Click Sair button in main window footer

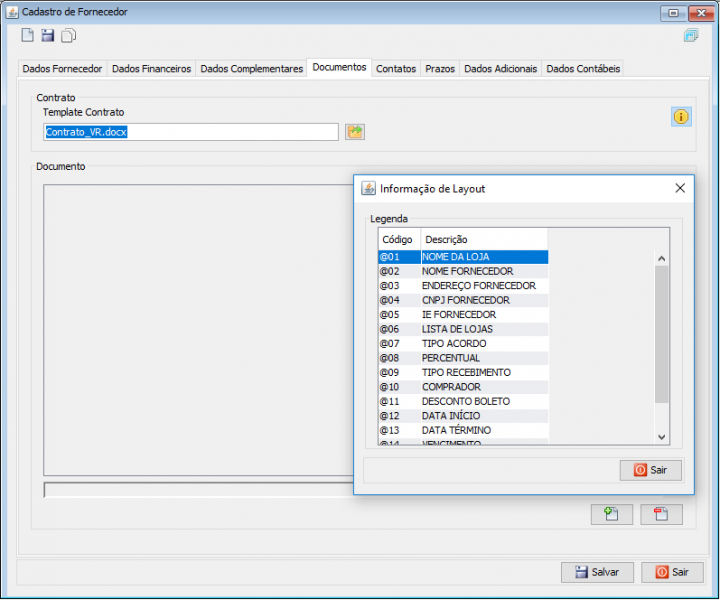pos(672,572)
